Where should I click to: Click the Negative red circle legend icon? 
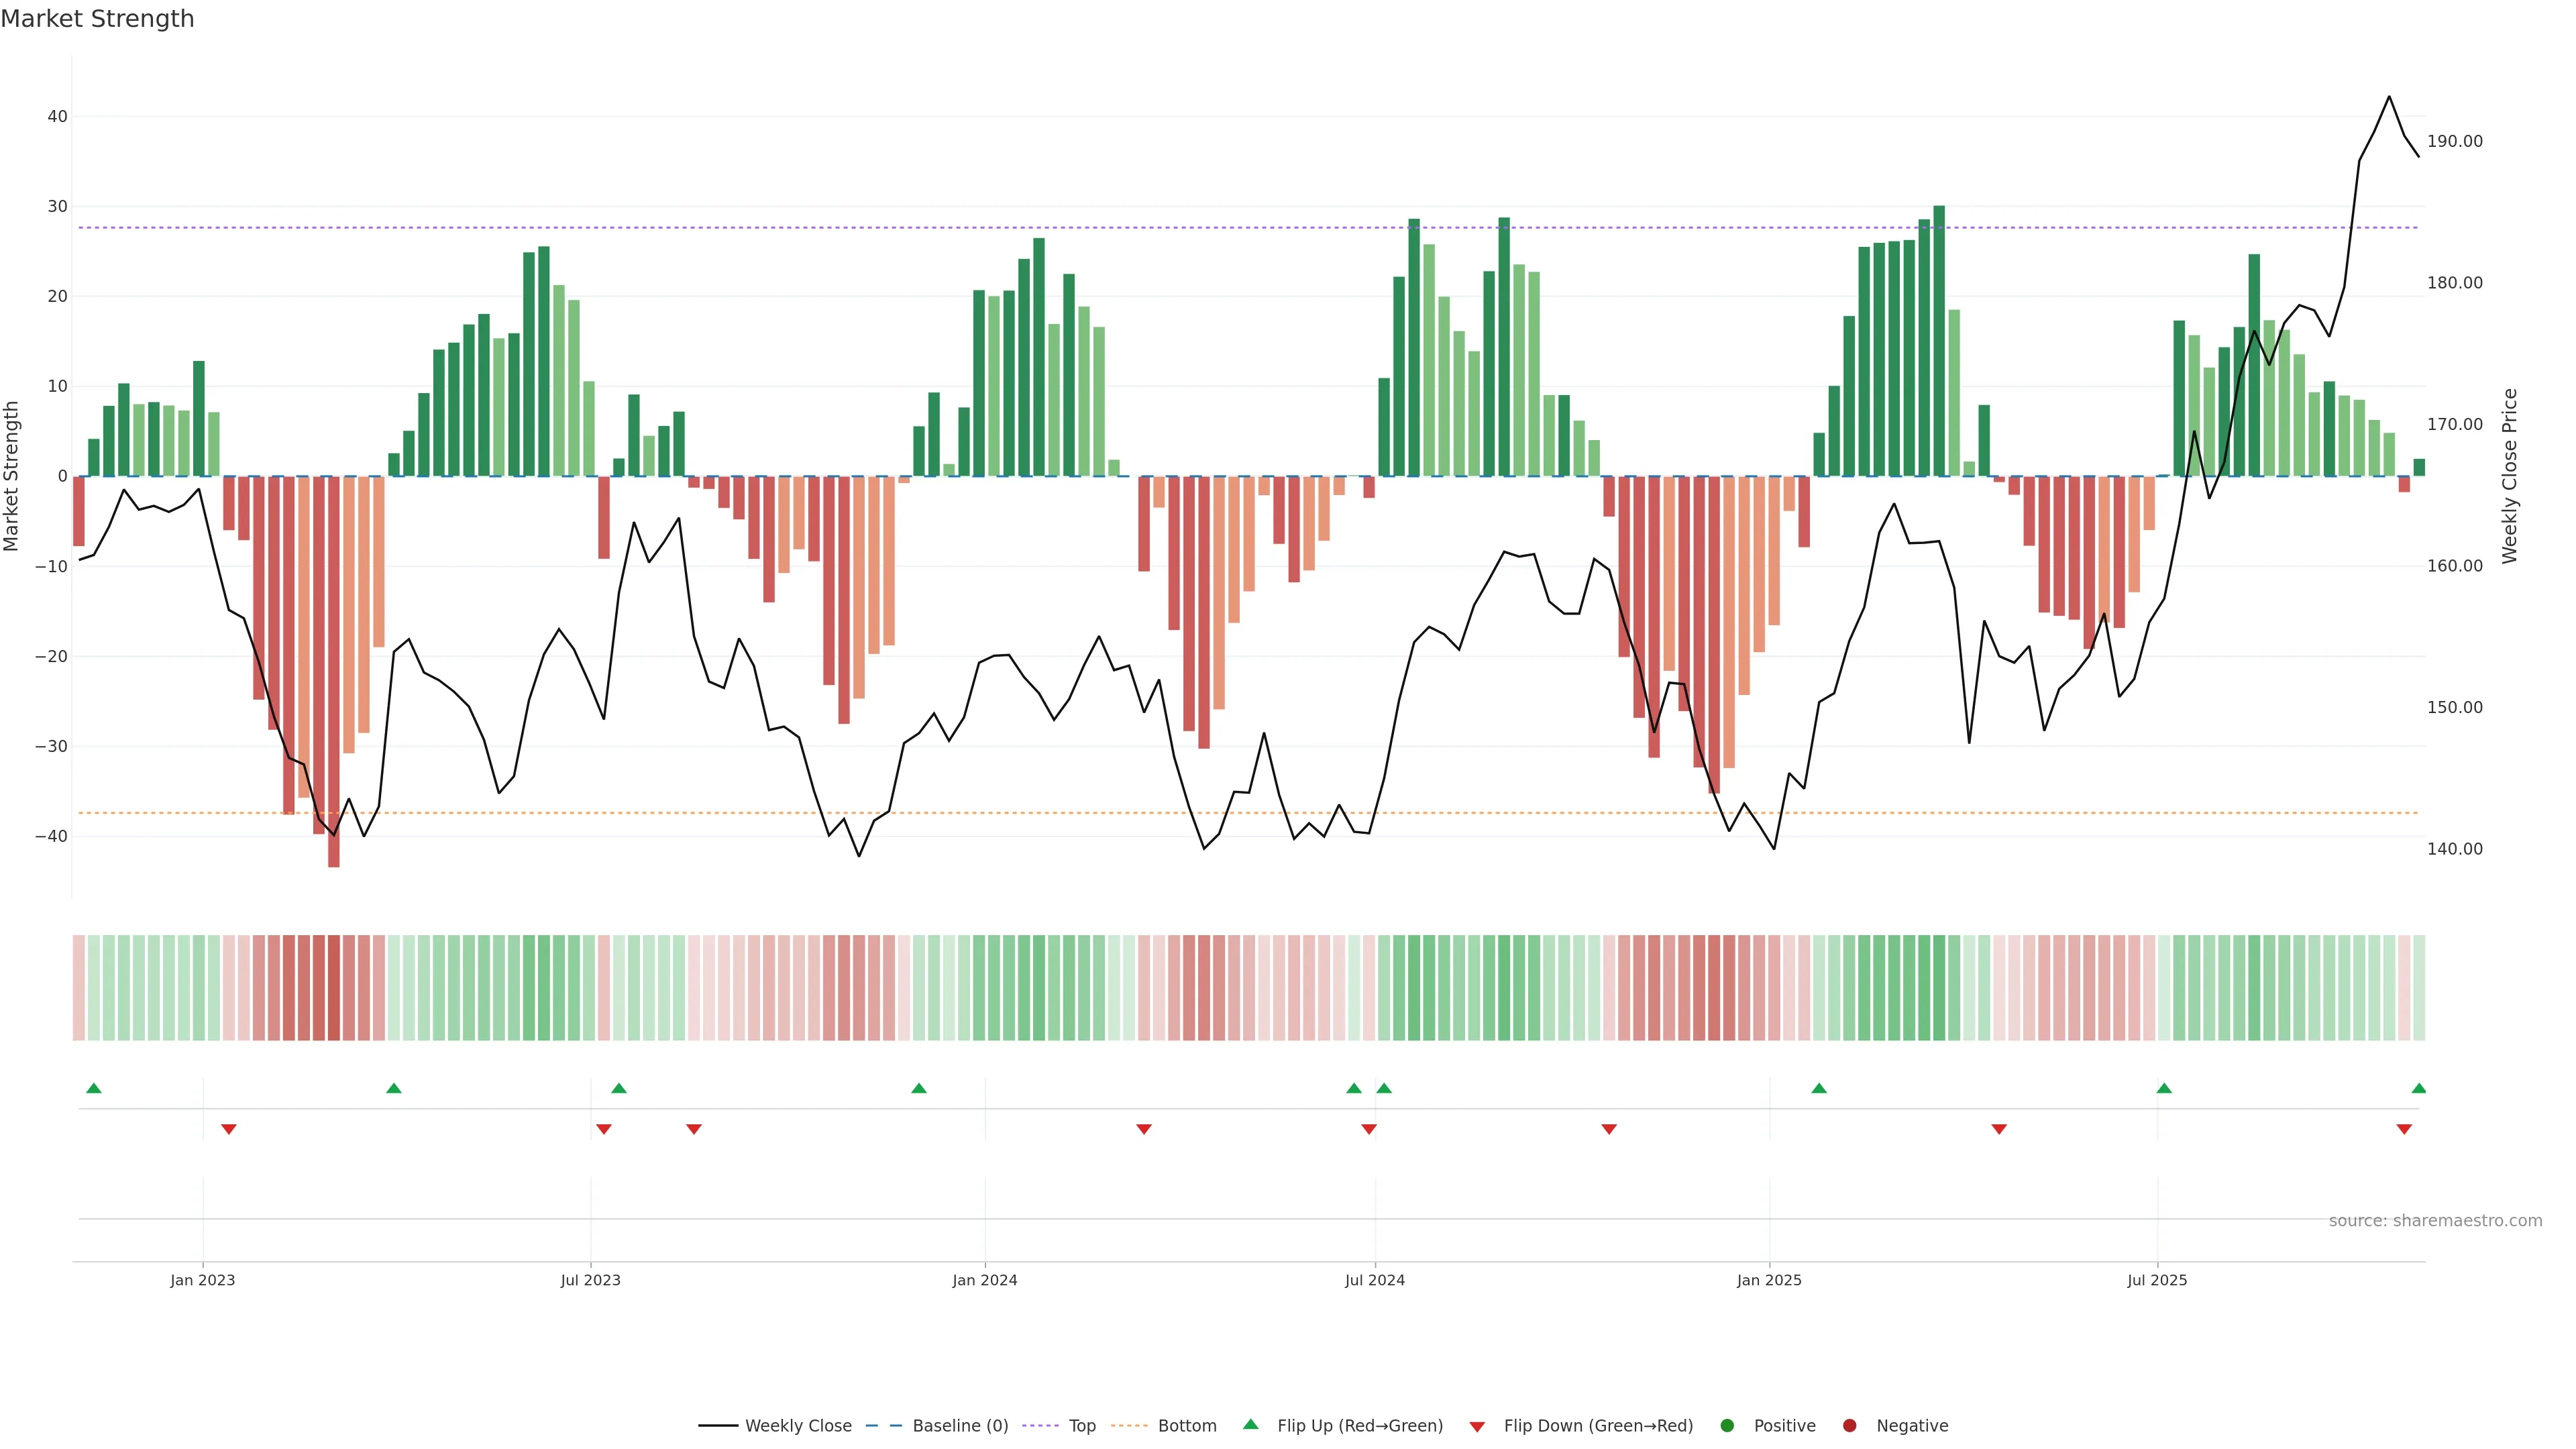click(1849, 1426)
